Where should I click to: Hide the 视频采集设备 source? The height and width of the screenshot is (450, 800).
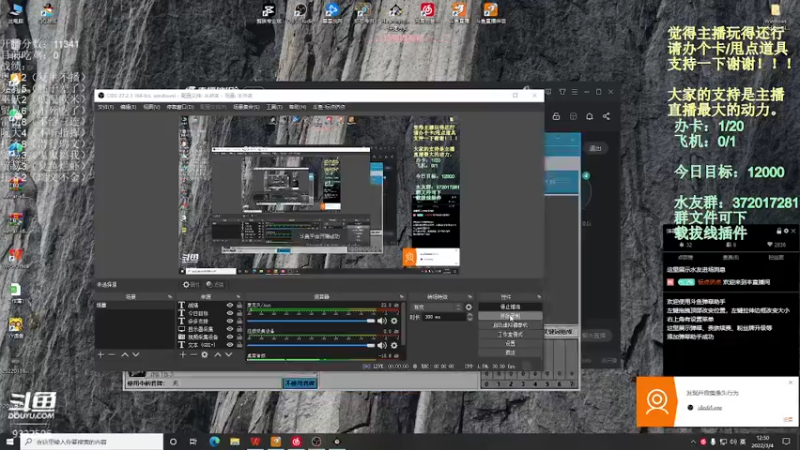click(x=230, y=337)
